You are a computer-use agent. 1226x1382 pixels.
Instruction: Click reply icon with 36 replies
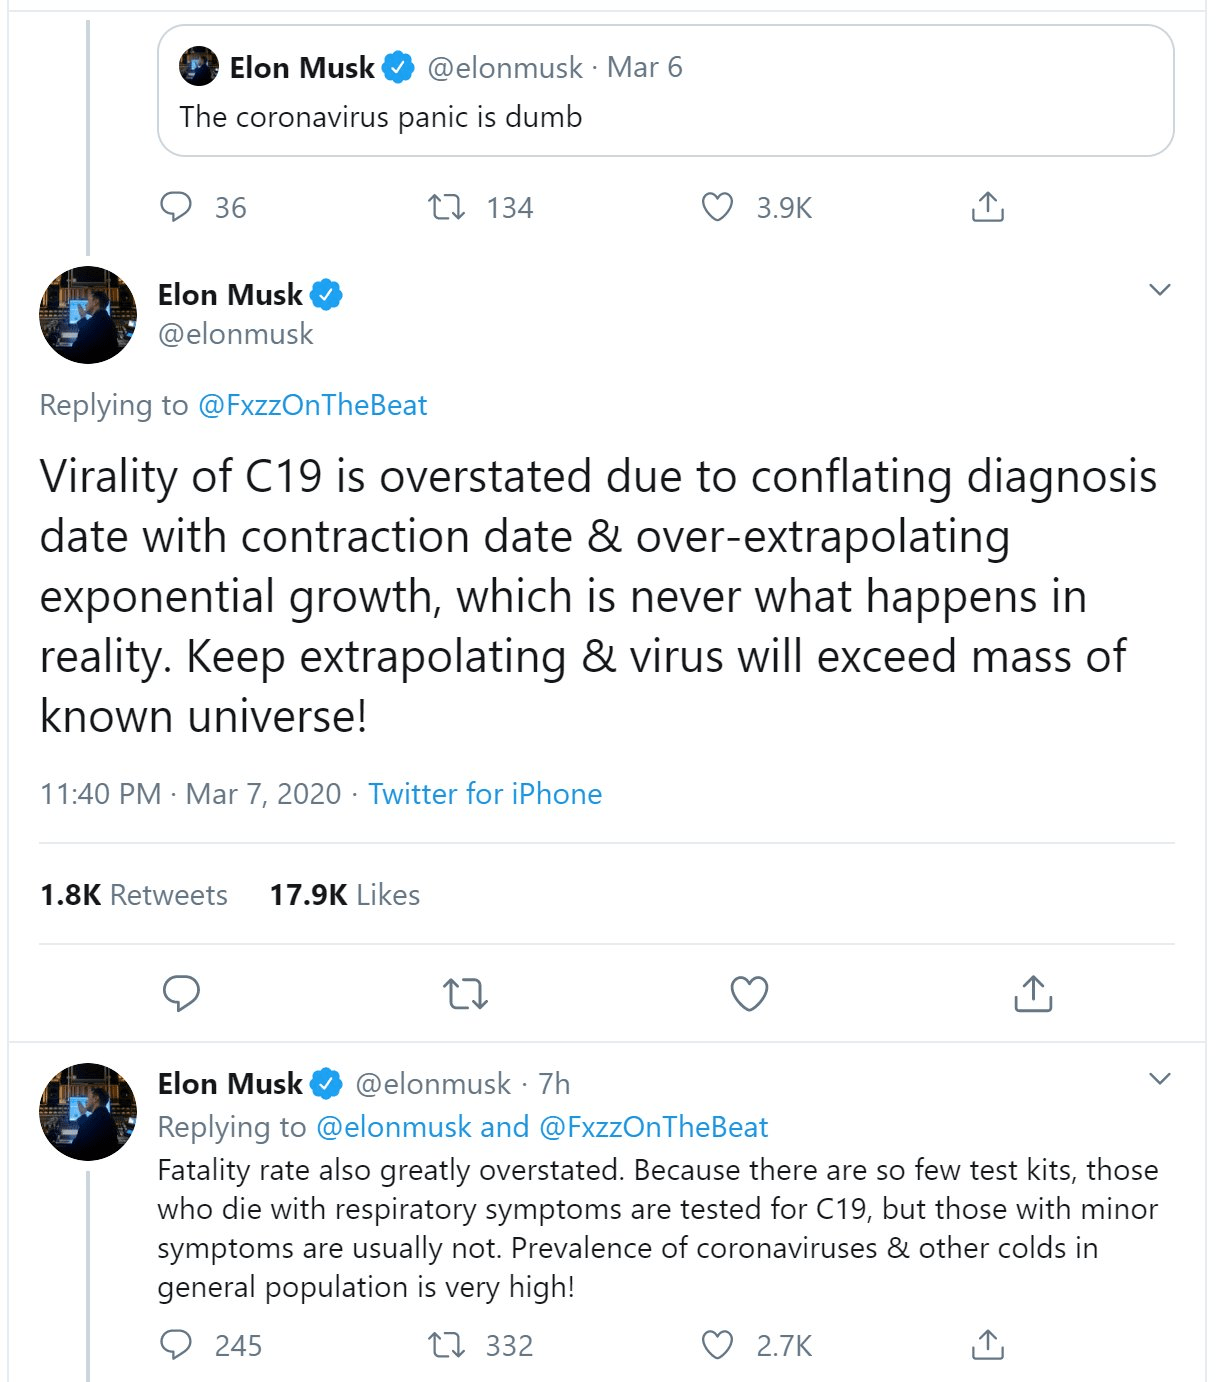176,207
